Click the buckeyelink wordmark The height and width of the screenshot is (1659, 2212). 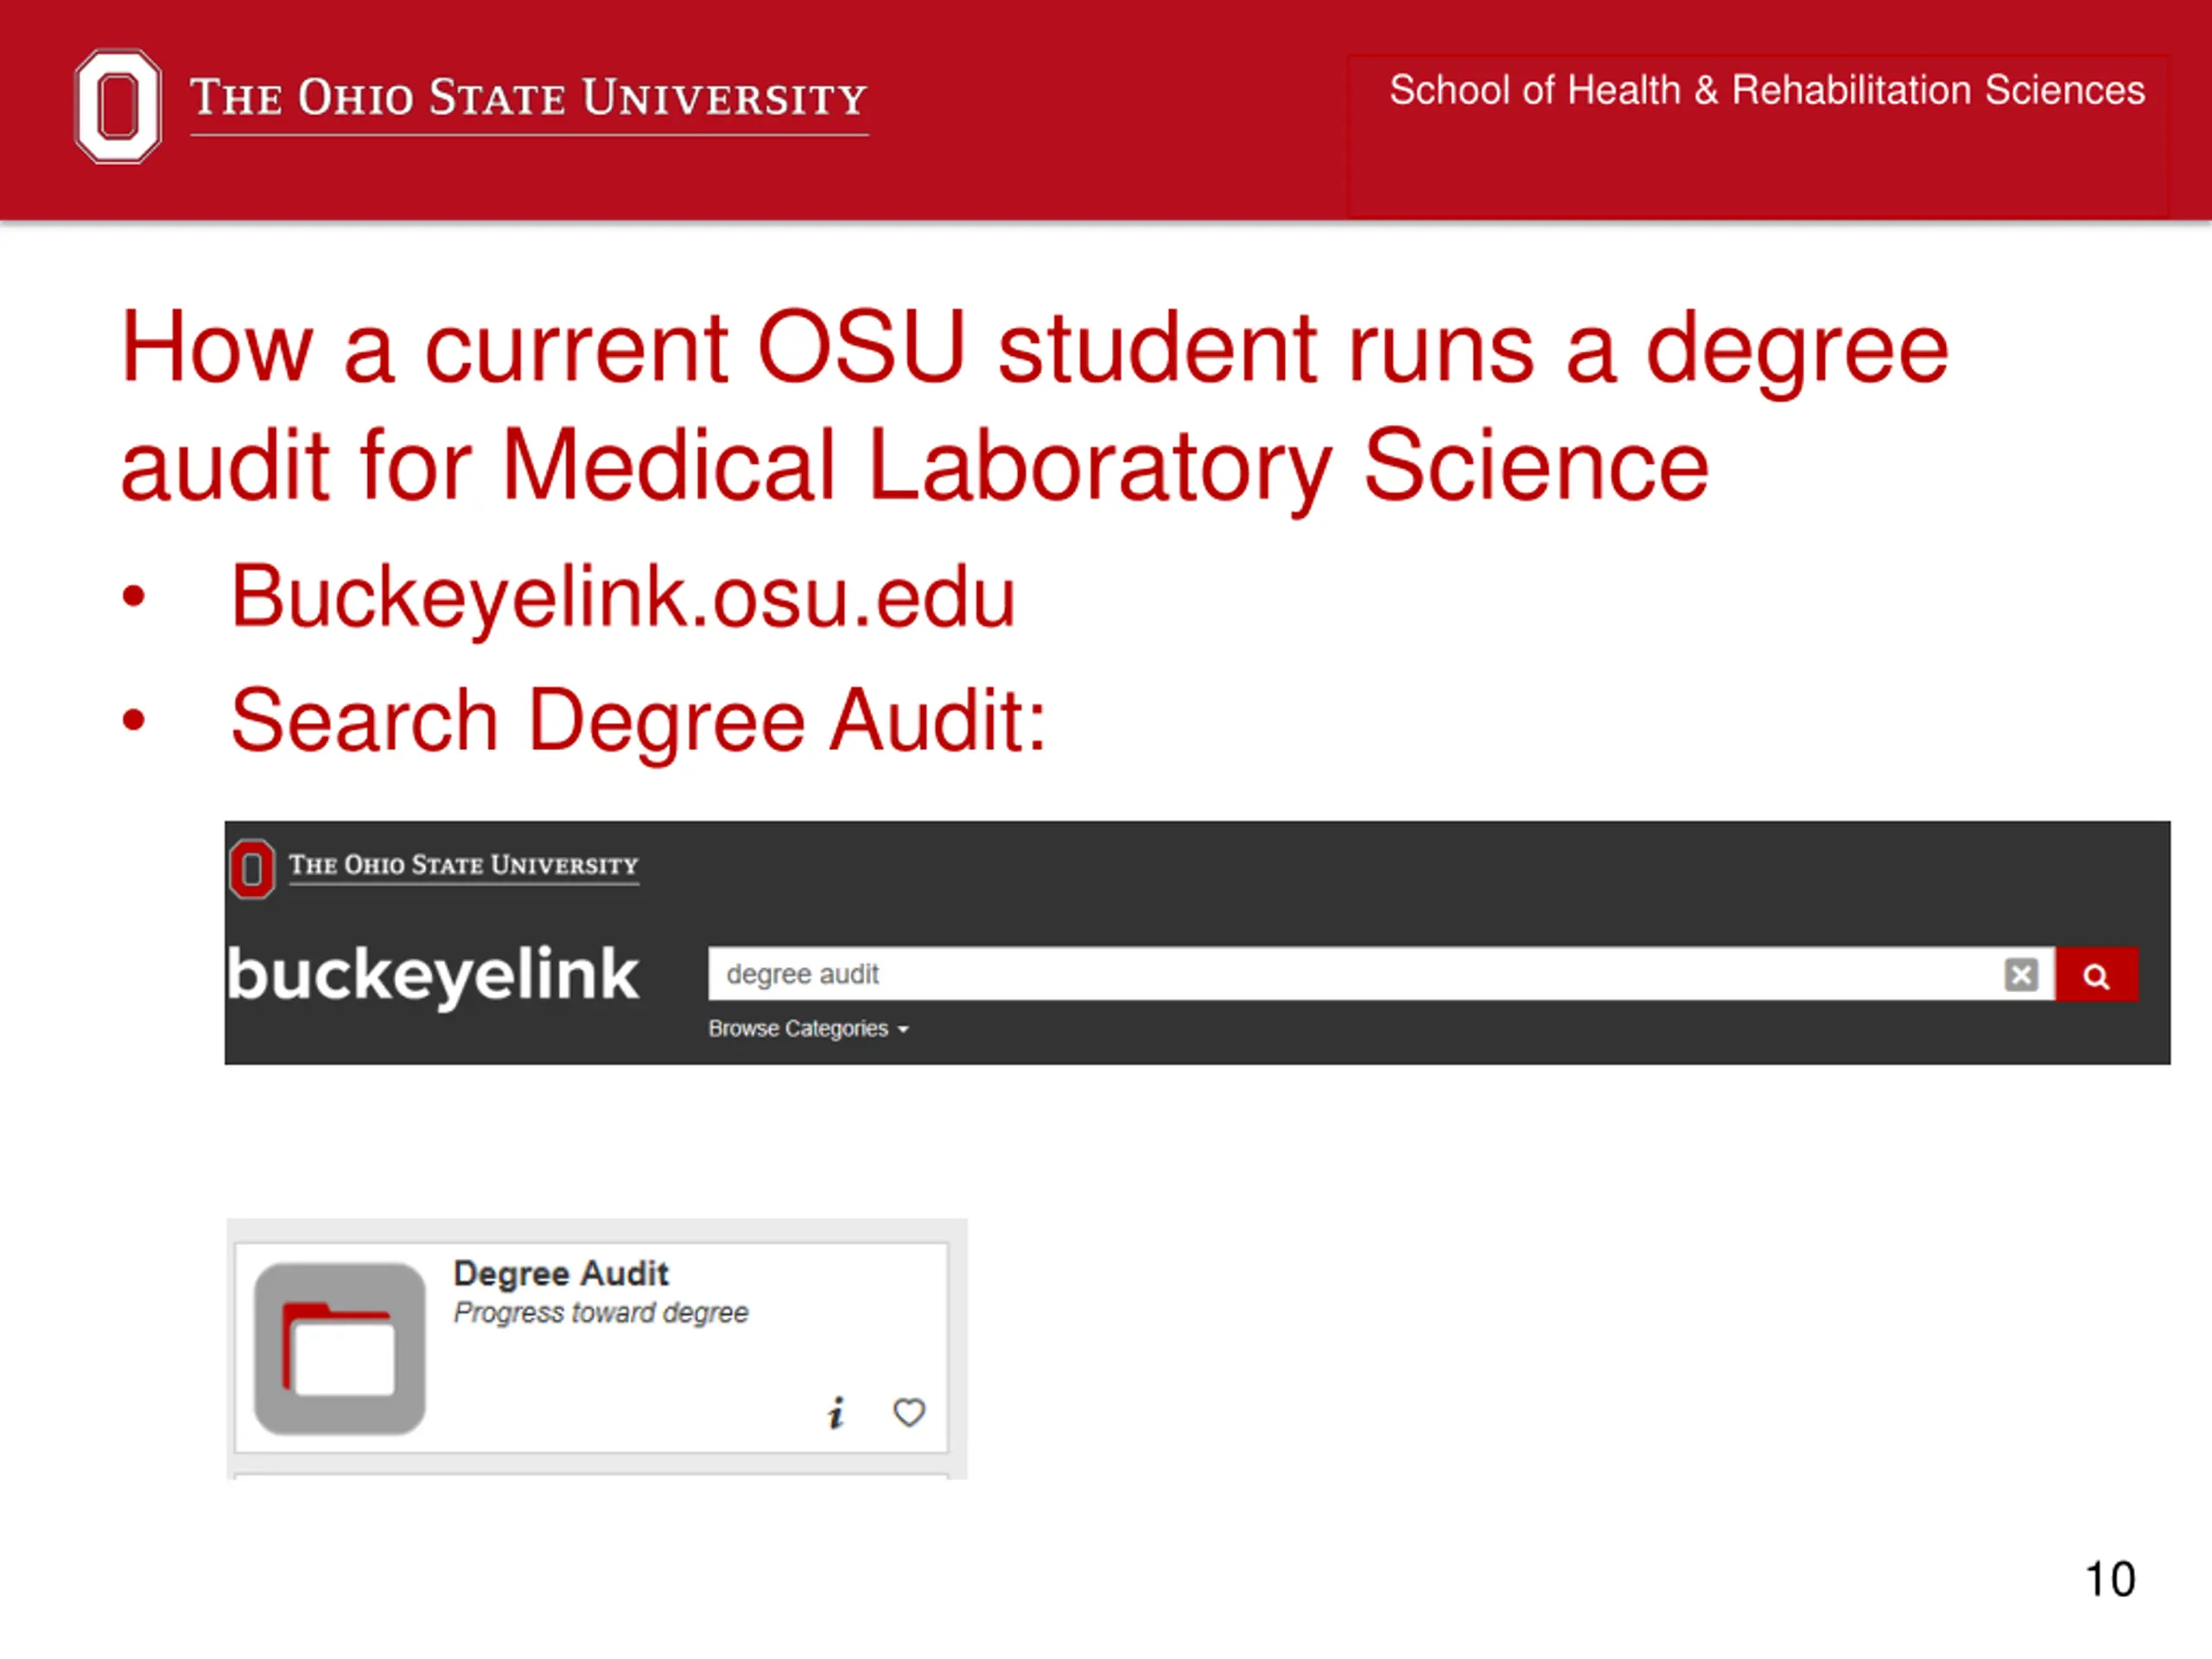[x=432, y=974]
